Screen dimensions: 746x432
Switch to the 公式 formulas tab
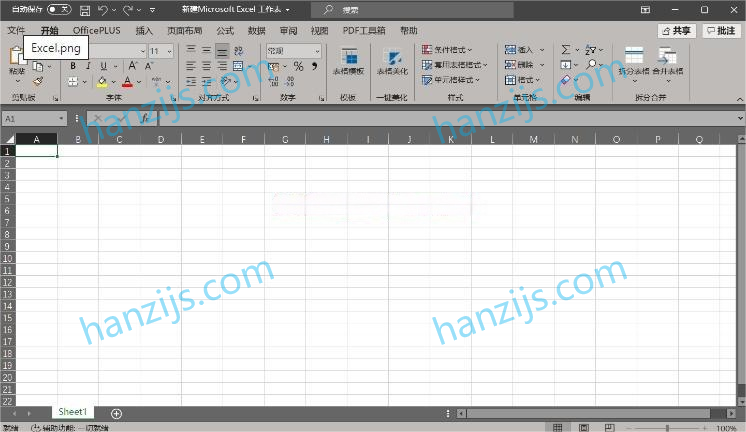pos(225,31)
